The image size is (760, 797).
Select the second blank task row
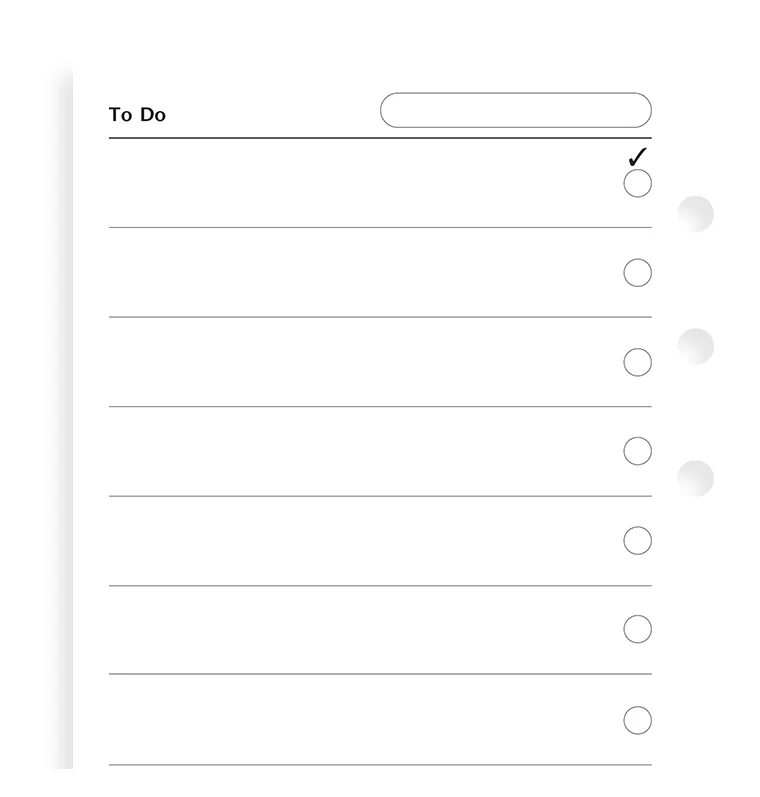(360, 273)
